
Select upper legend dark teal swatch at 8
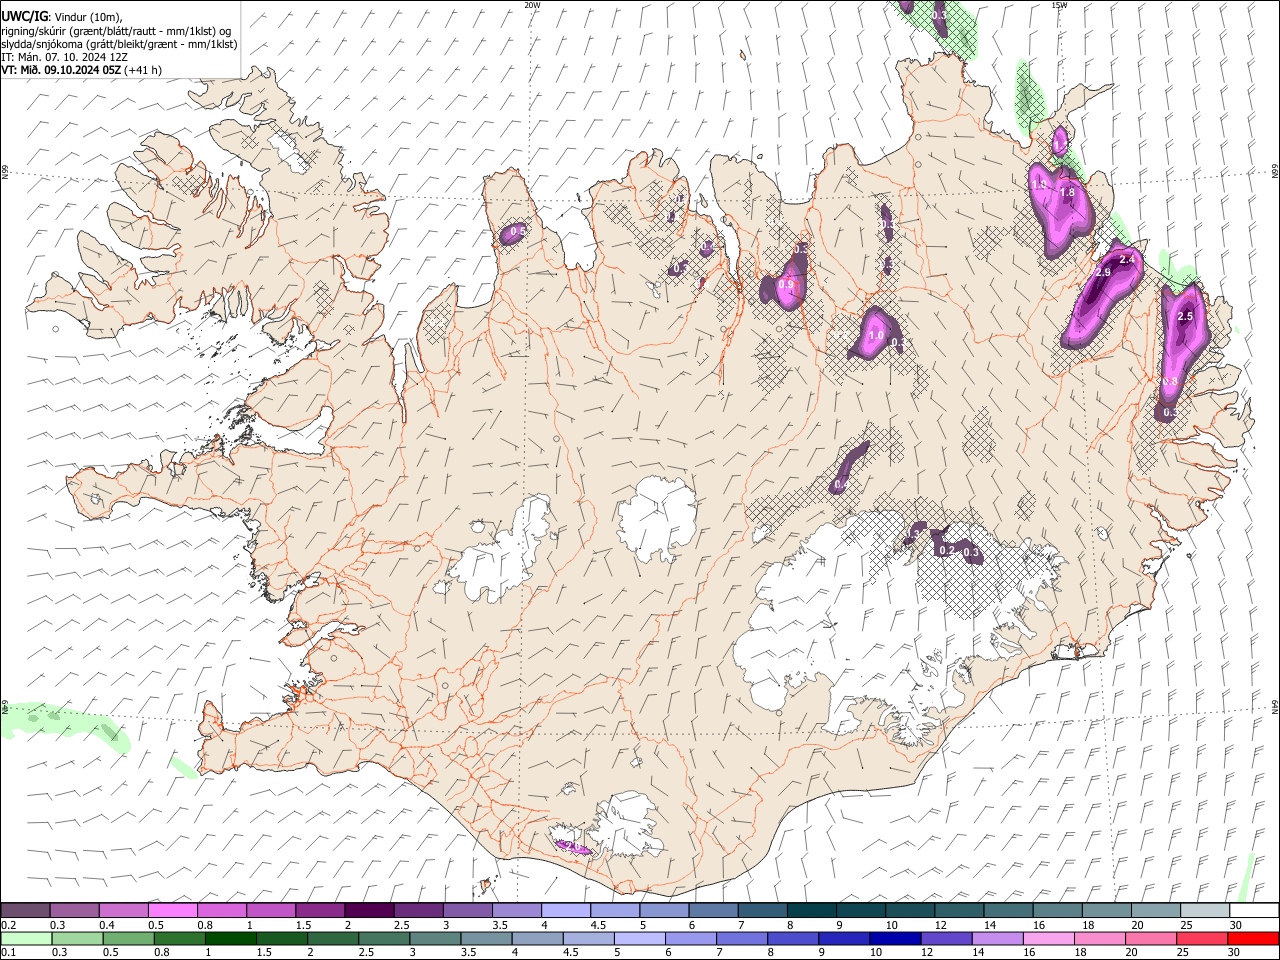pos(810,911)
